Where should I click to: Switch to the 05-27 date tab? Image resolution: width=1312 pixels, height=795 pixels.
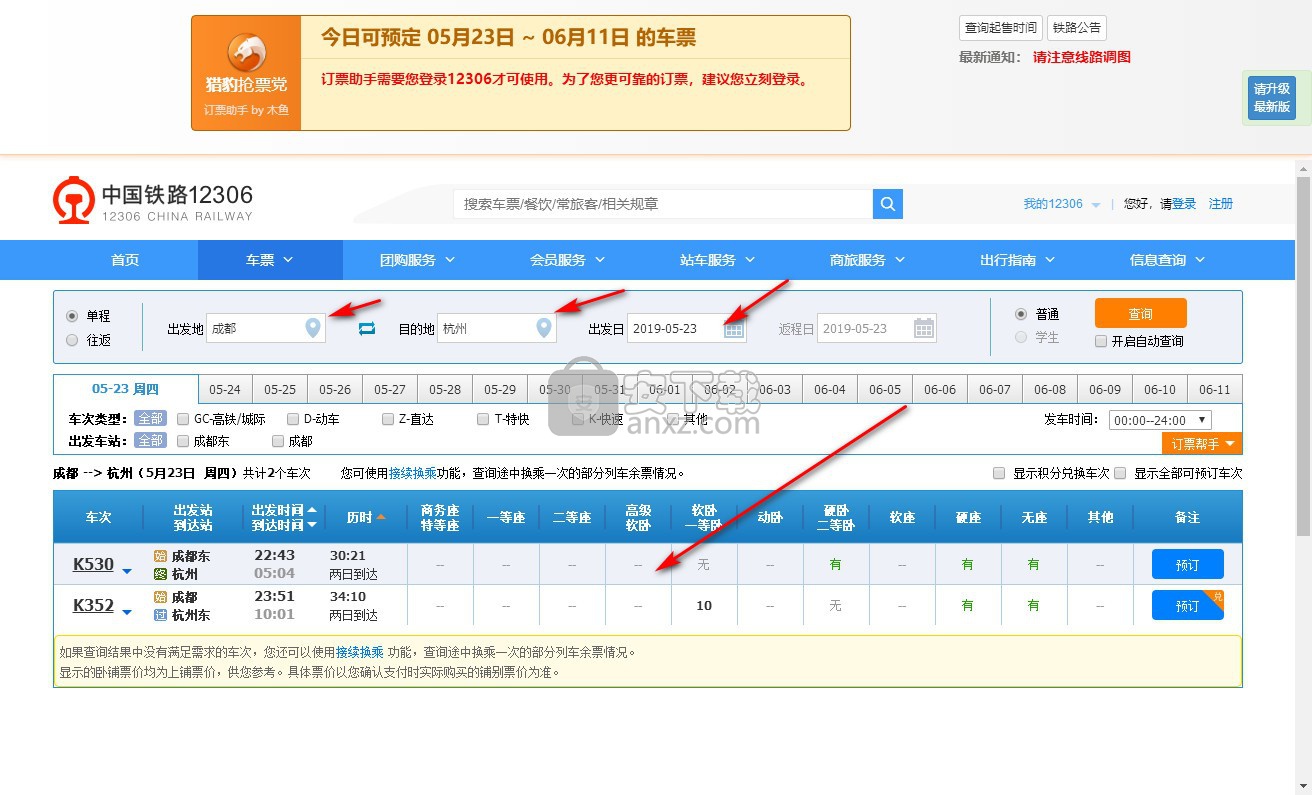click(390, 390)
